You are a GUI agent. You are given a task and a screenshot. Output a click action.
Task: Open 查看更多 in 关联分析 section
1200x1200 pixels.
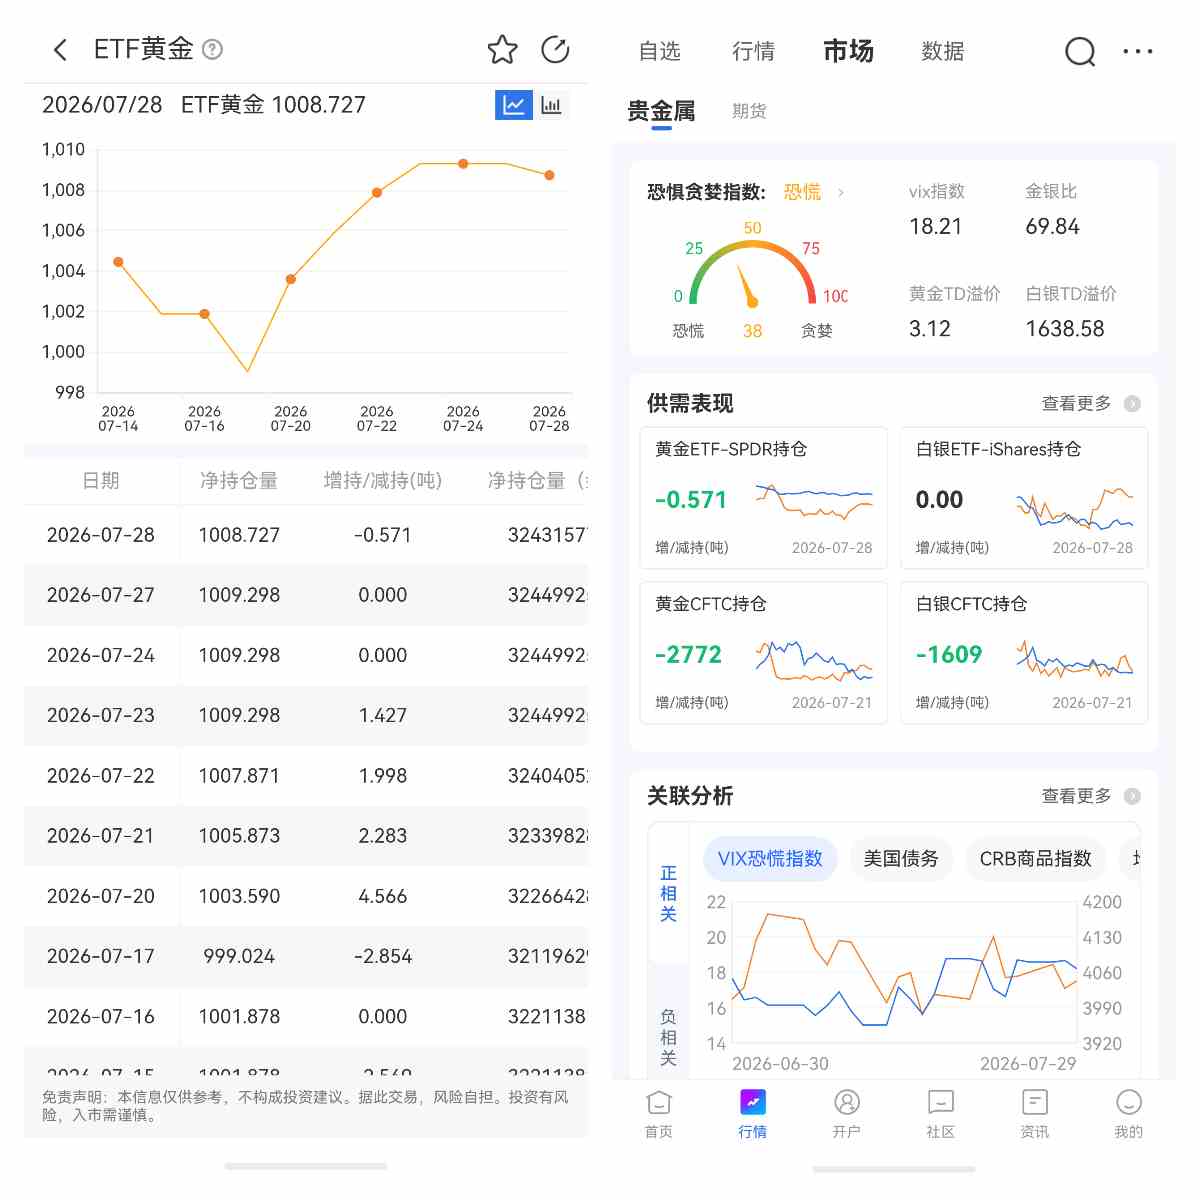1090,796
